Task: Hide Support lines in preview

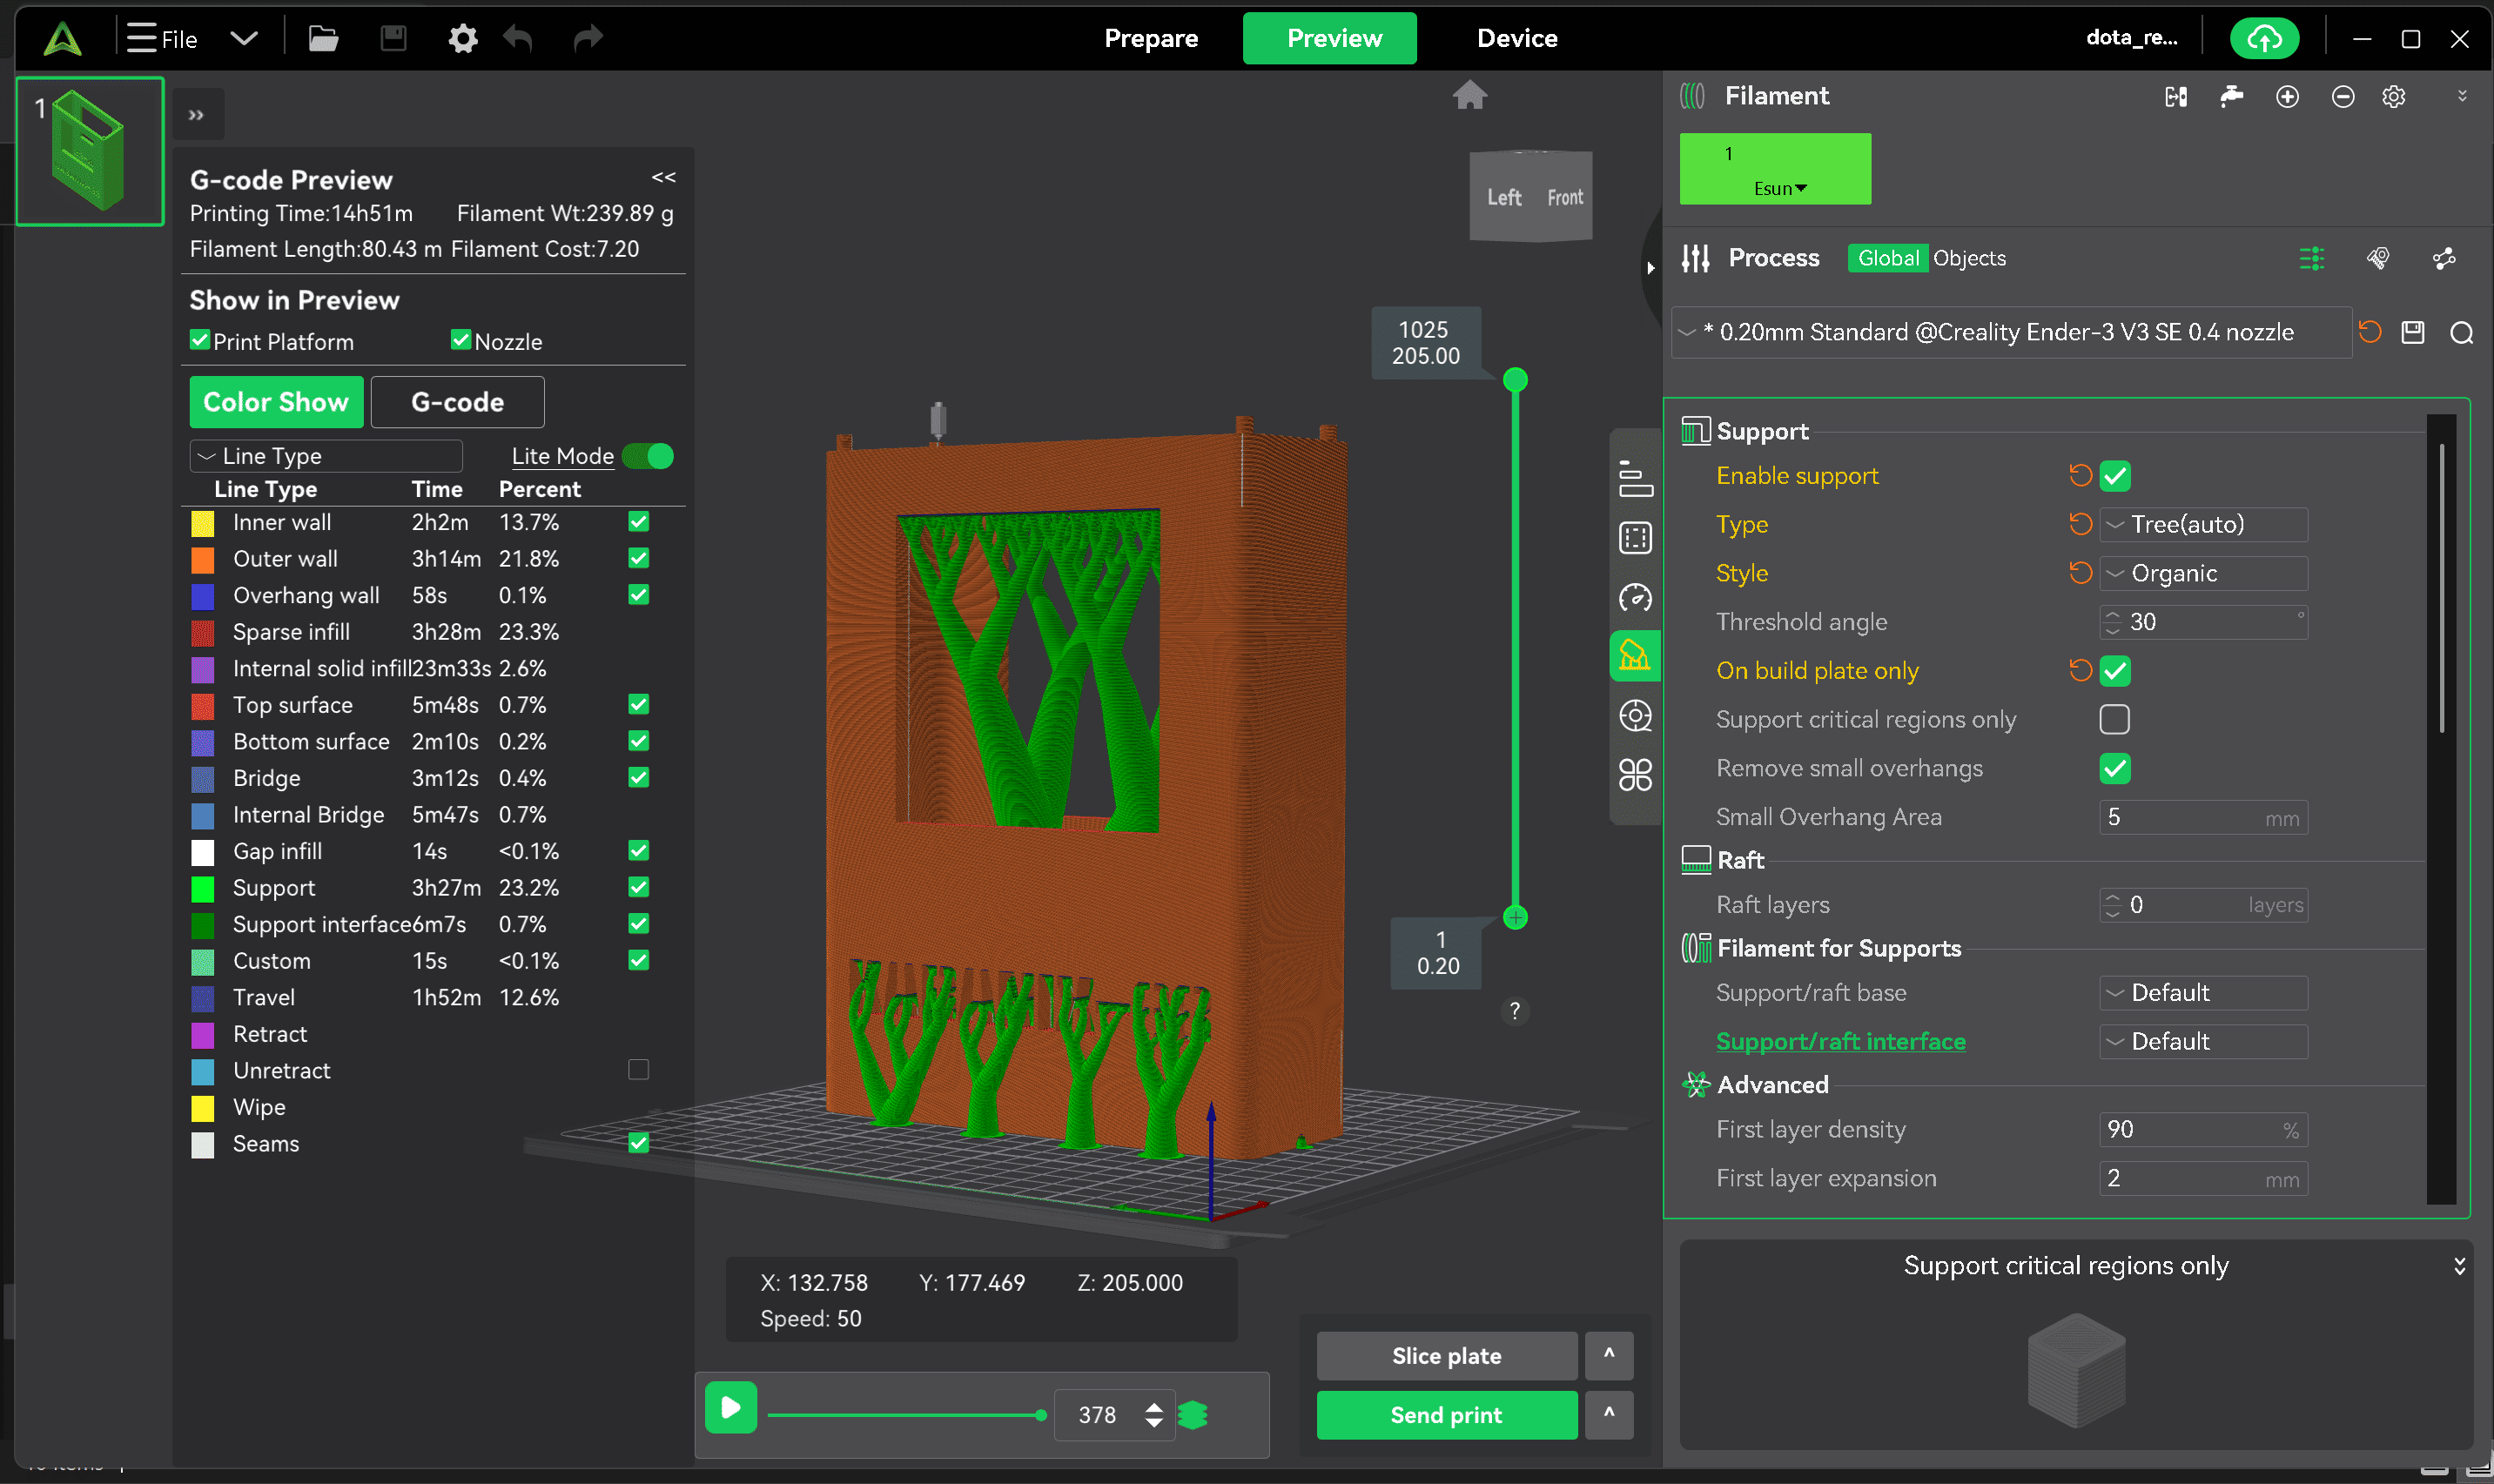Action: pos(638,887)
